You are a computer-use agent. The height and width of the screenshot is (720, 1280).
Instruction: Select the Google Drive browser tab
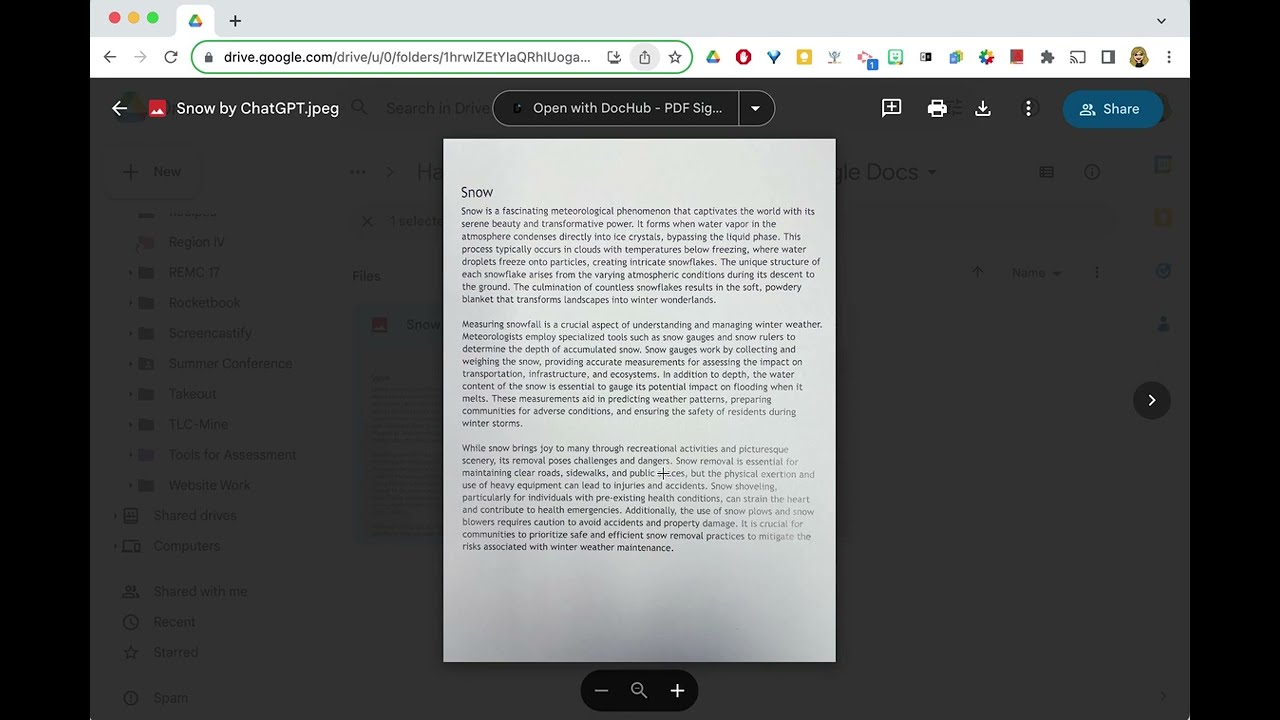point(196,20)
